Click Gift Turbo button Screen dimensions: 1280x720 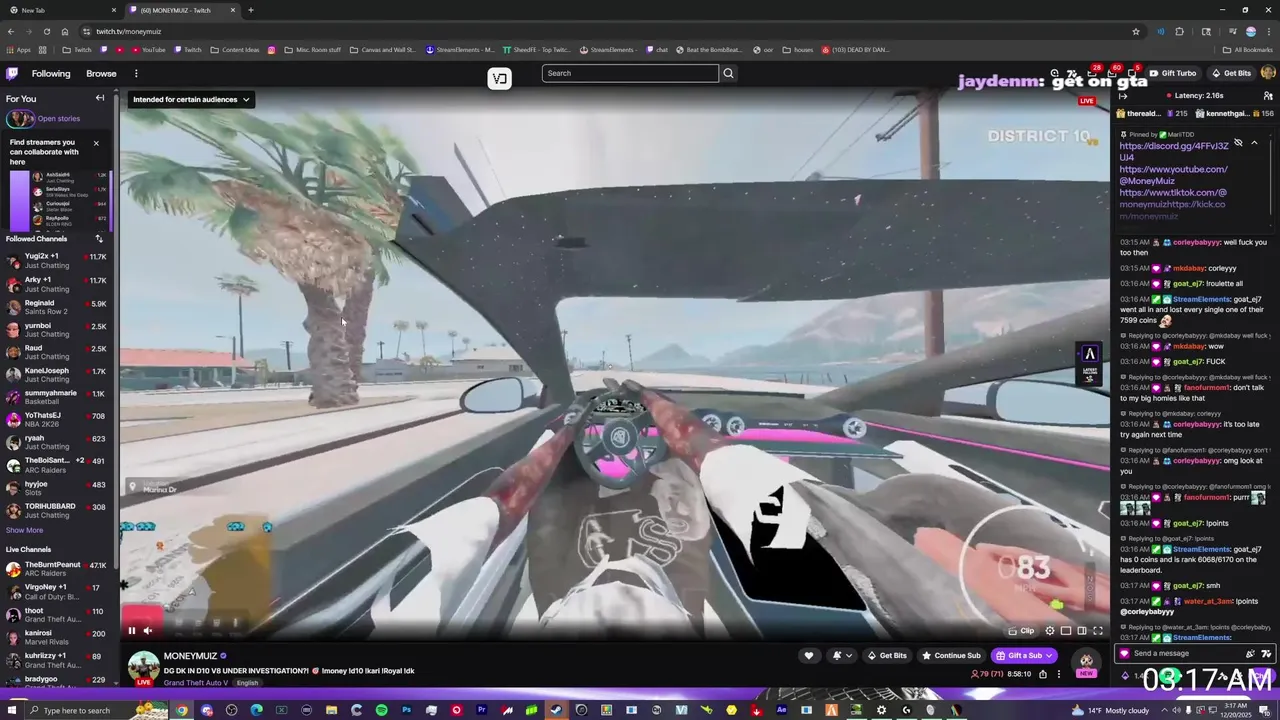pos(1173,73)
